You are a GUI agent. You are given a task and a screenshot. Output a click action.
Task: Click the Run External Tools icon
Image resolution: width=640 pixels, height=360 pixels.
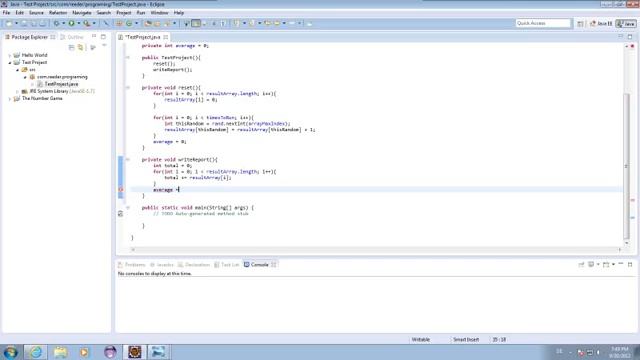coord(87,24)
